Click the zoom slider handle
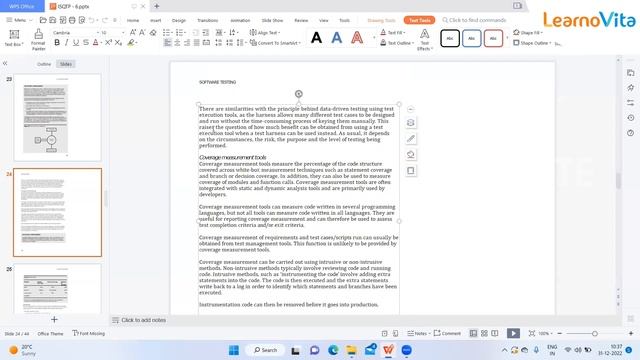 pos(595,333)
